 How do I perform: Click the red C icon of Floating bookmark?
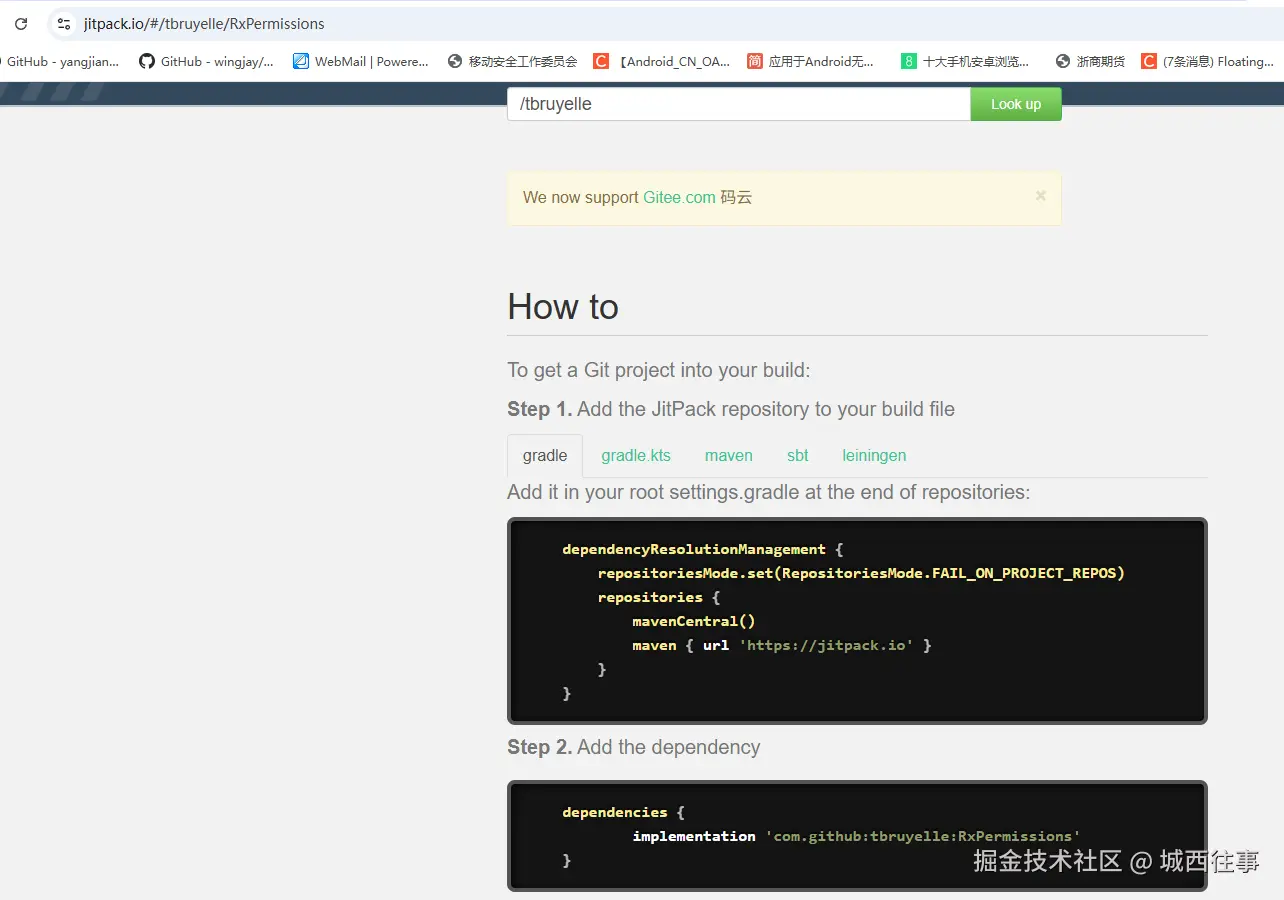pyautogui.click(x=1149, y=61)
